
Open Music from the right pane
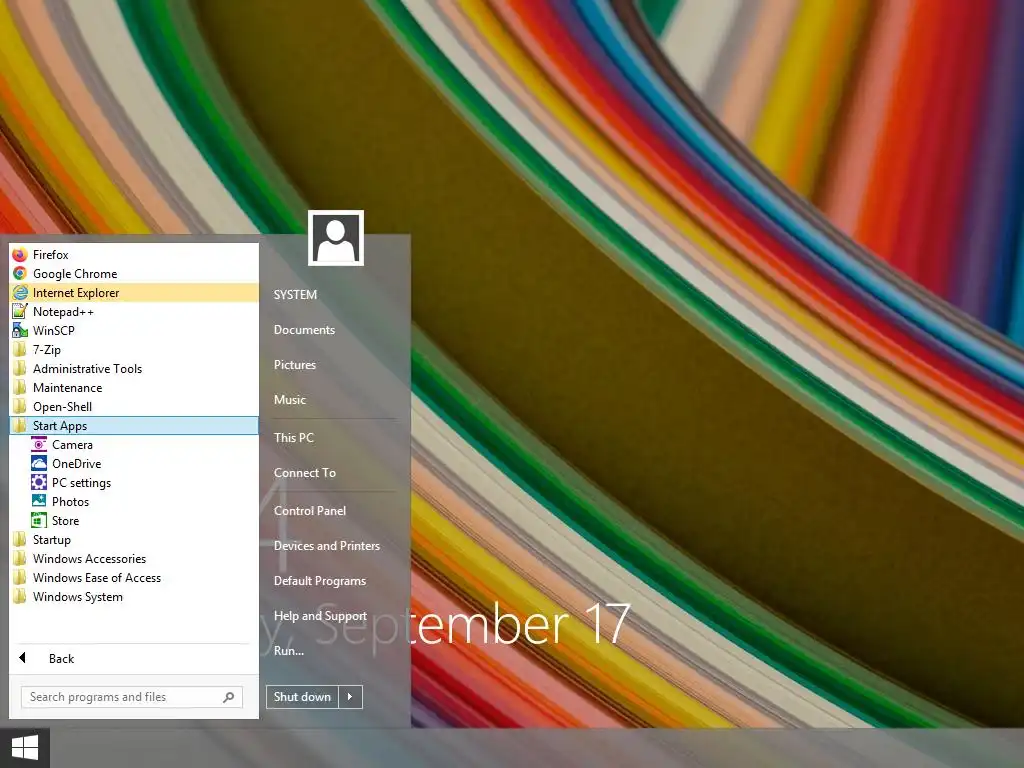pos(290,400)
